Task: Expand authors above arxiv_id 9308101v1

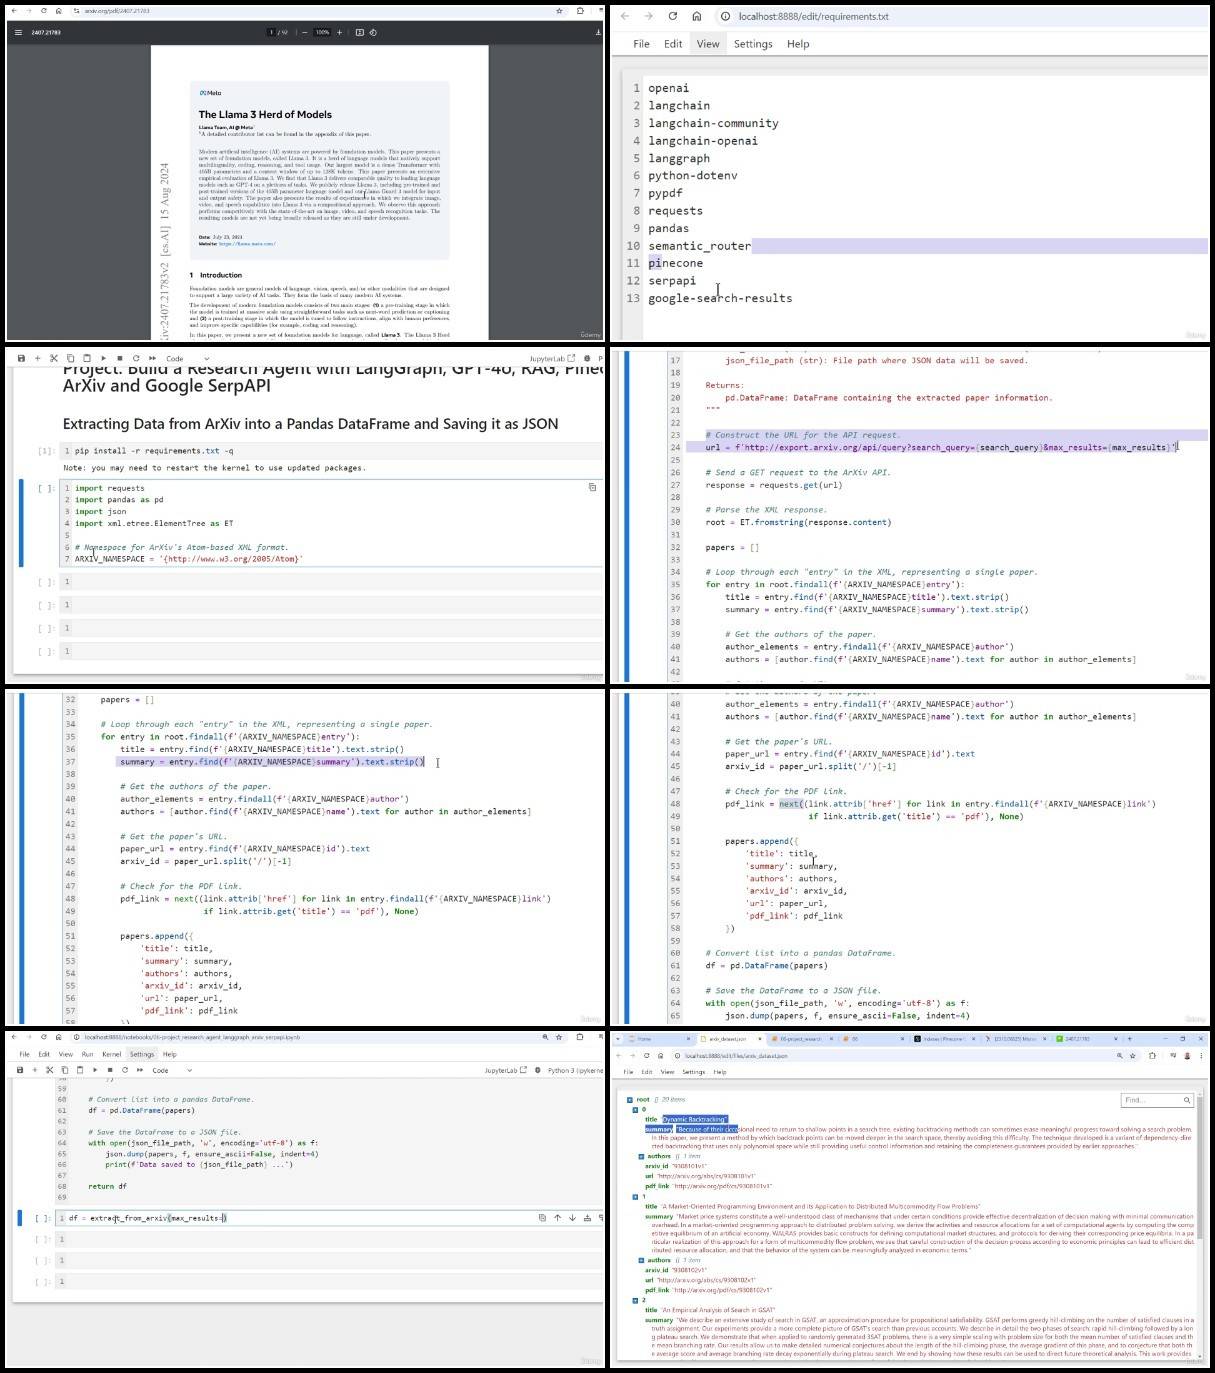Action: 640,1156
